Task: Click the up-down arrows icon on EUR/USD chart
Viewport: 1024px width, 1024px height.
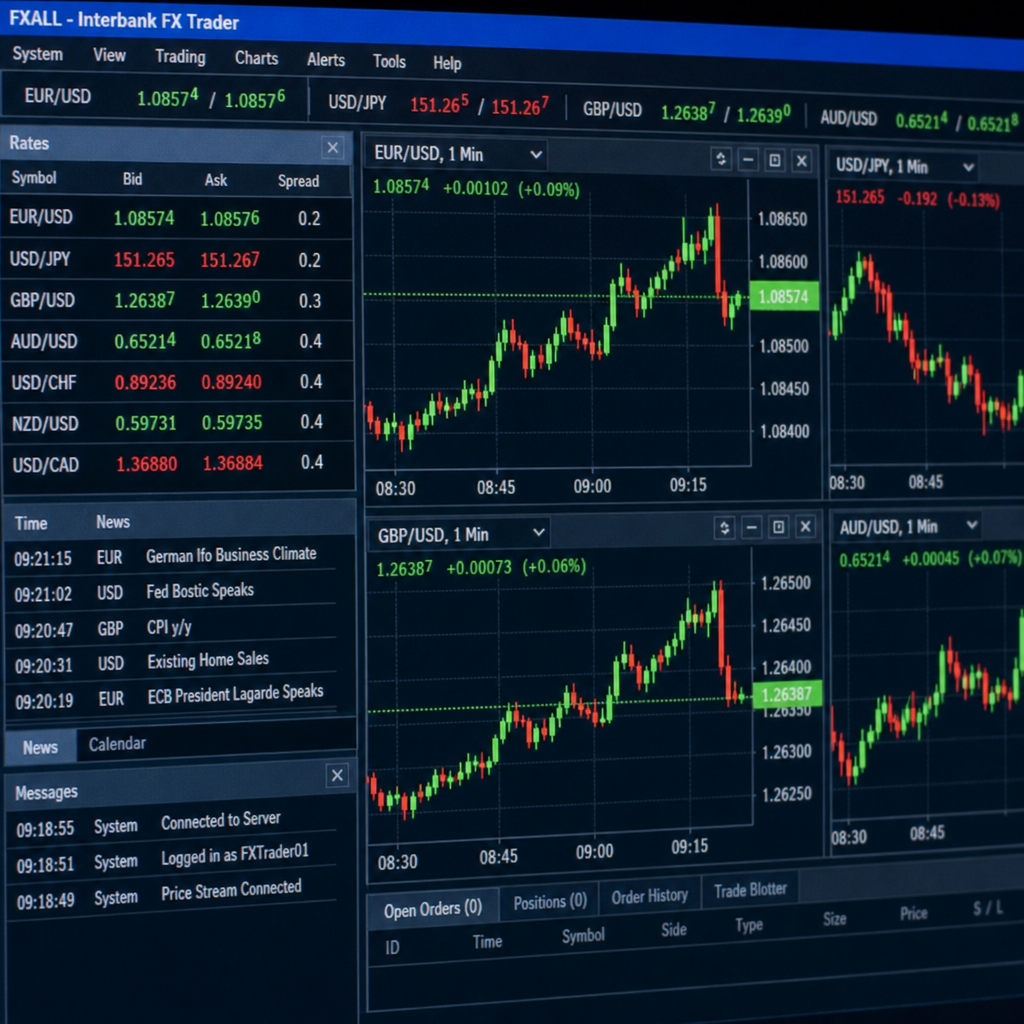Action: tap(721, 159)
